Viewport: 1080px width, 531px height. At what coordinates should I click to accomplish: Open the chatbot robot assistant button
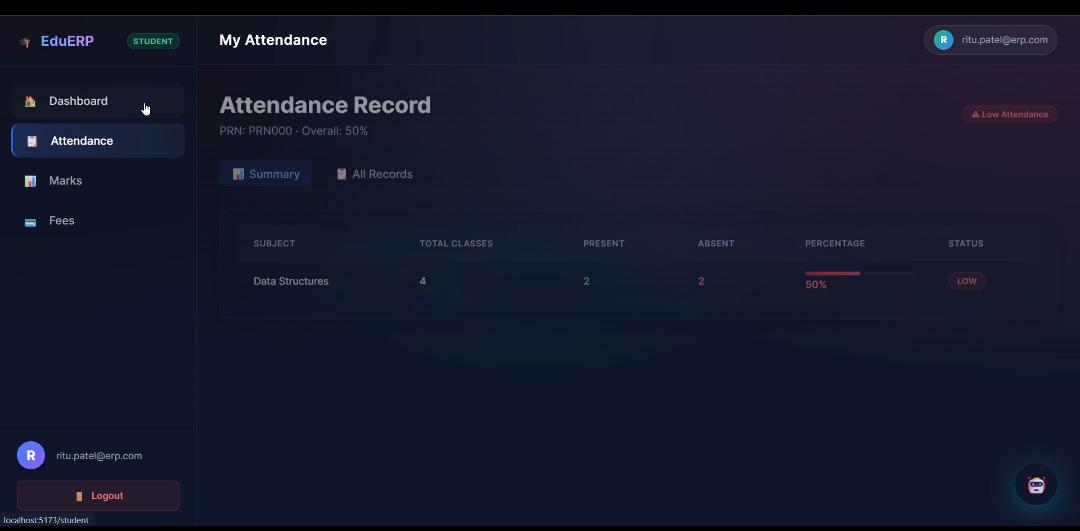click(x=1036, y=485)
